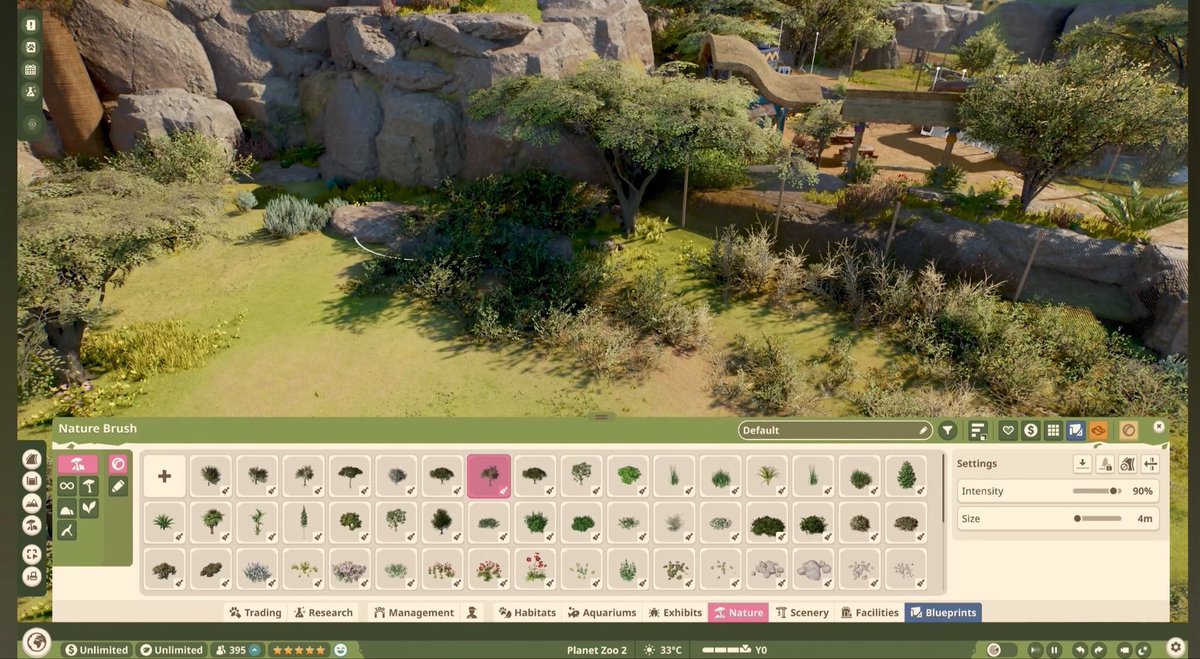Image resolution: width=1200 pixels, height=659 pixels.
Task: Open the filter funnel icon
Action: [948, 430]
